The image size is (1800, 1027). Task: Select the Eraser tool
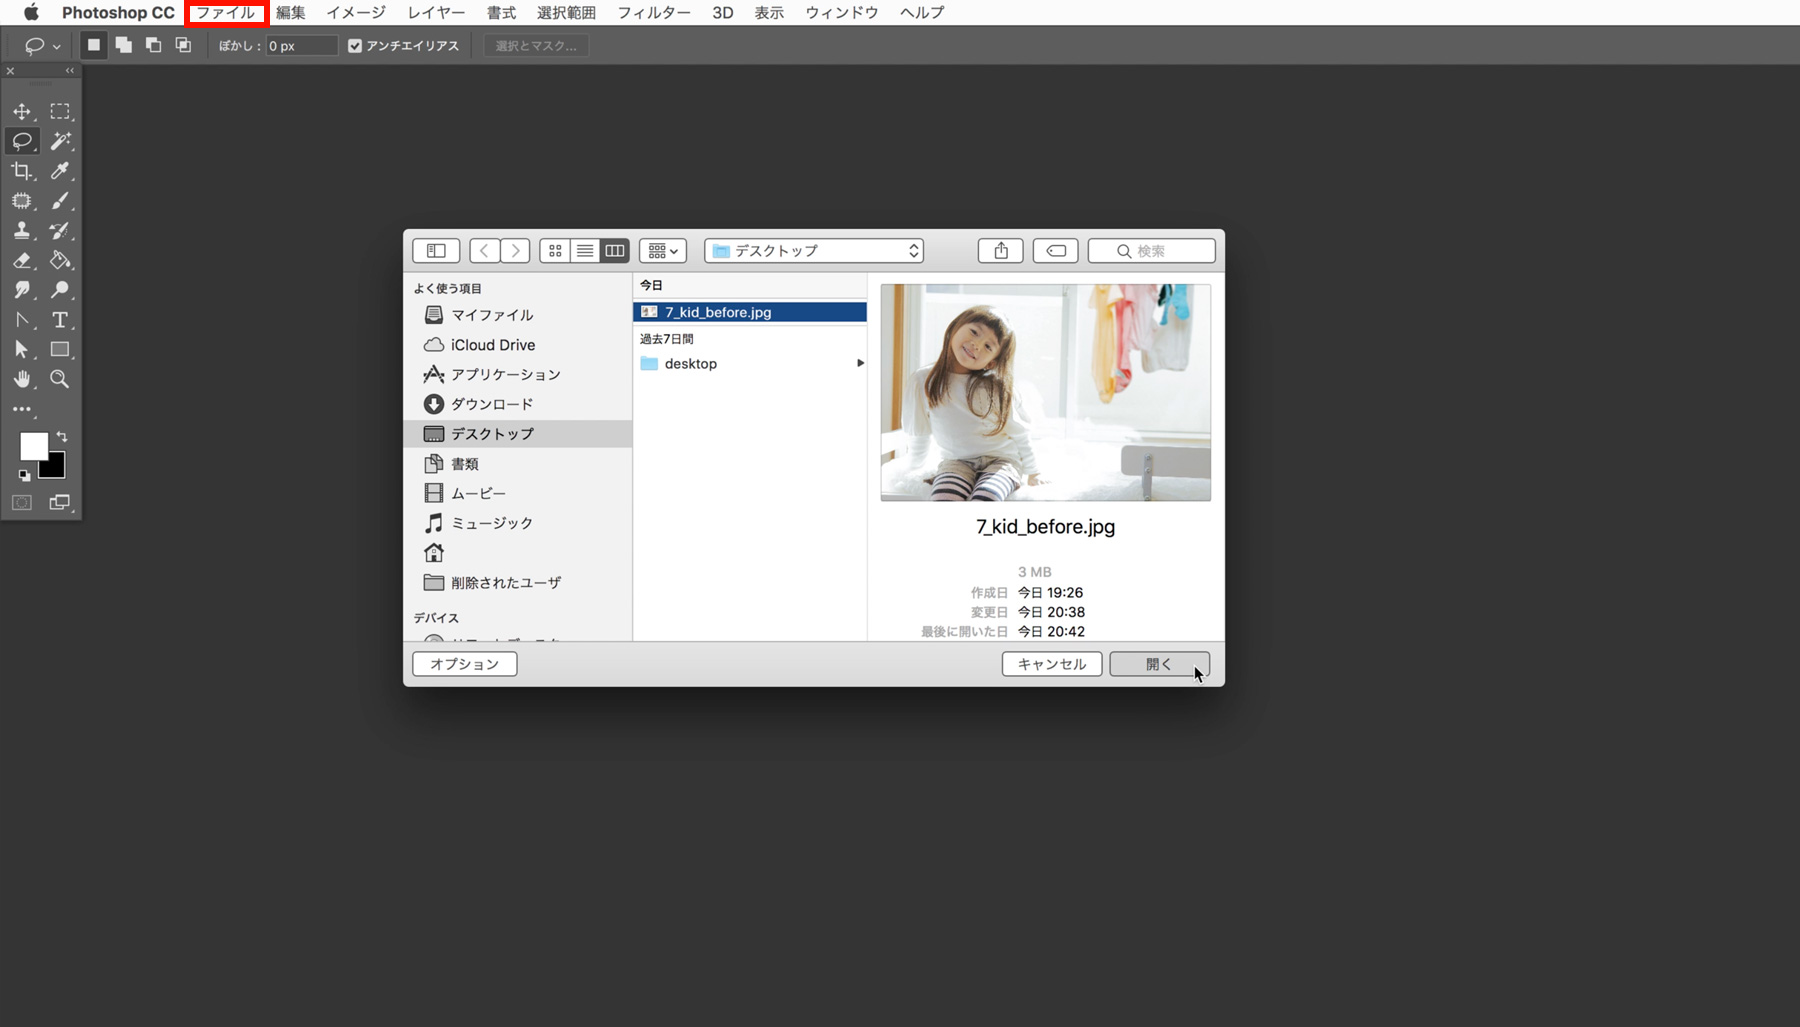click(x=22, y=260)
